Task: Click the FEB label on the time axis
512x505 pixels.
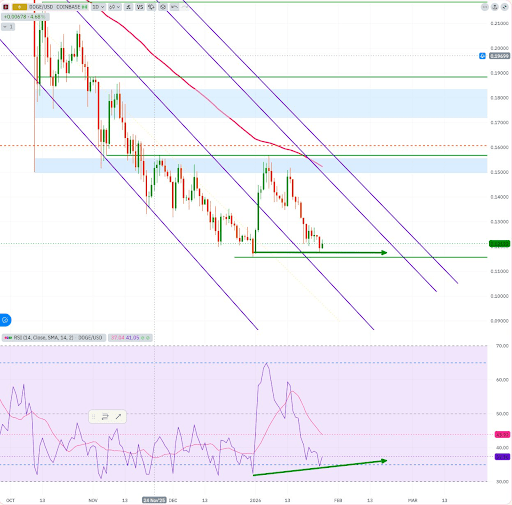Action: click(338, 500)
